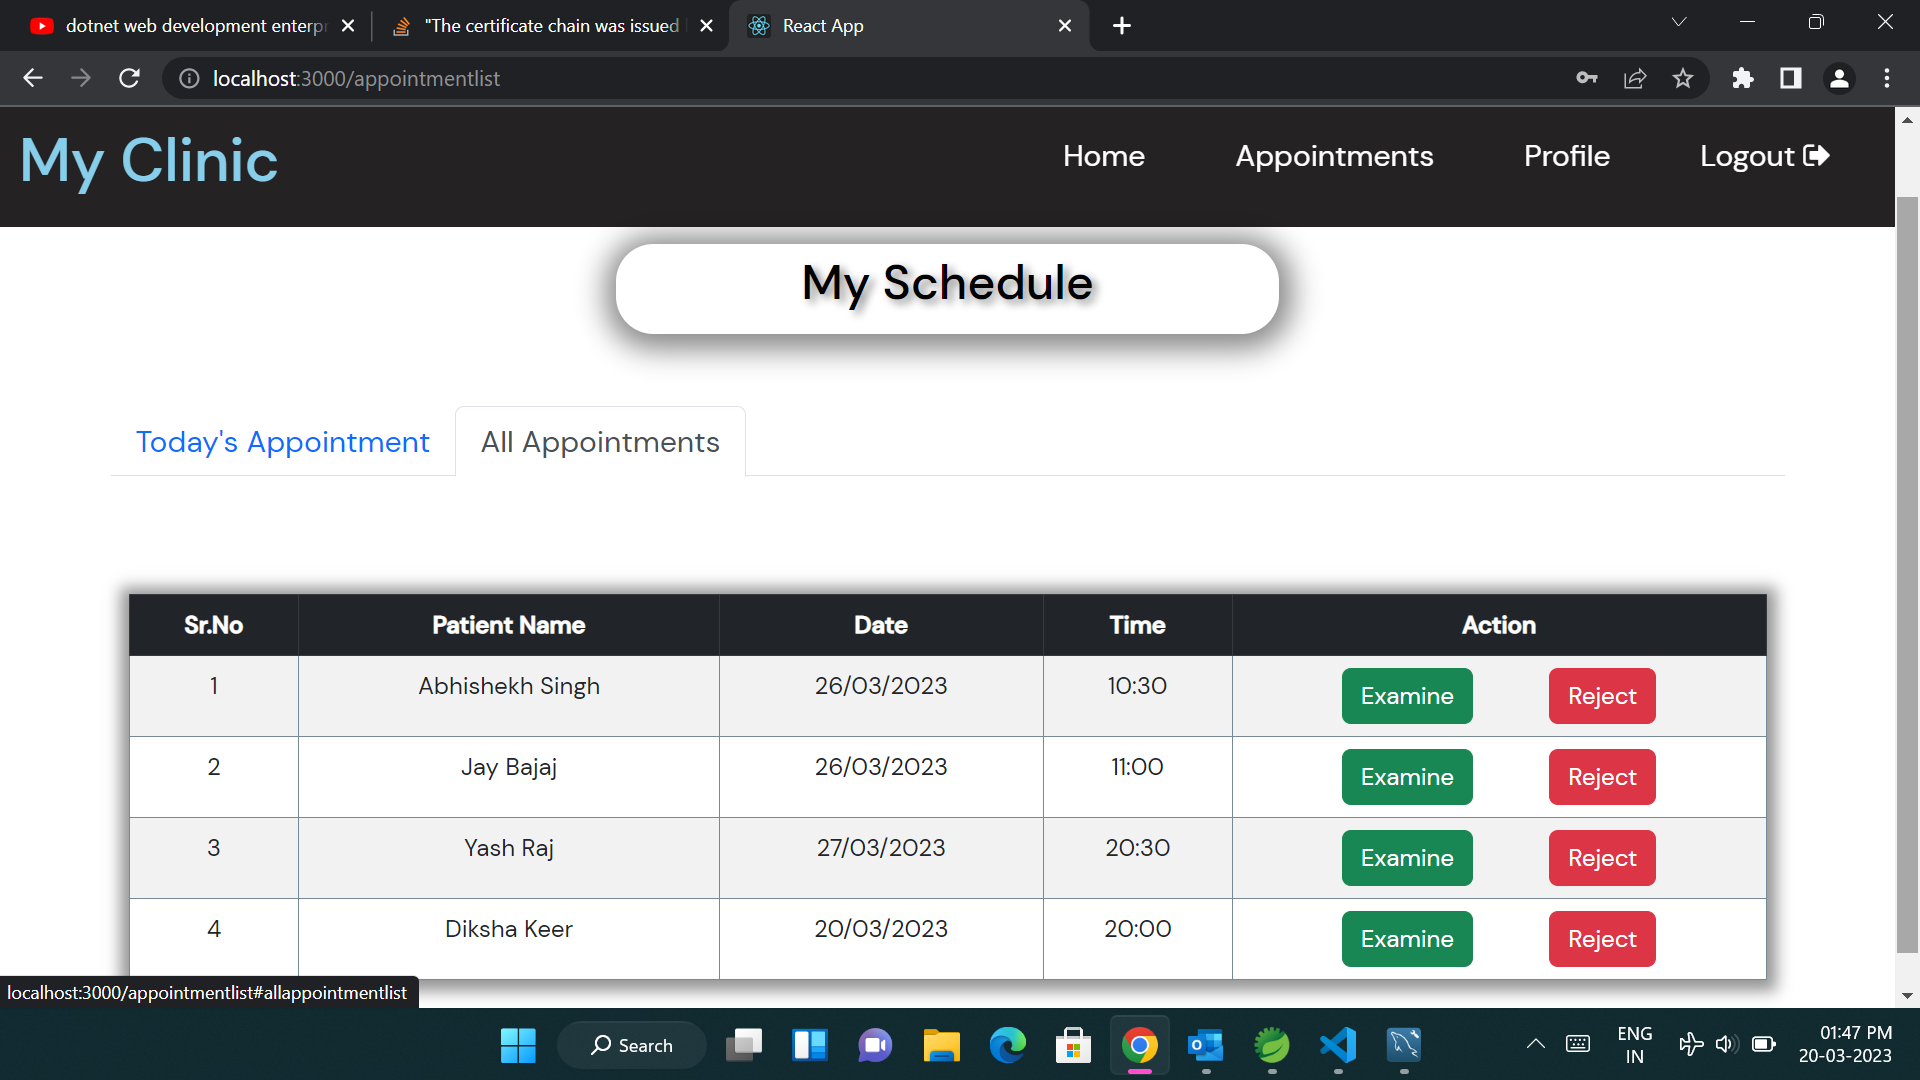Open the Chrome profile avatar icon

[x=1839, y=78]
